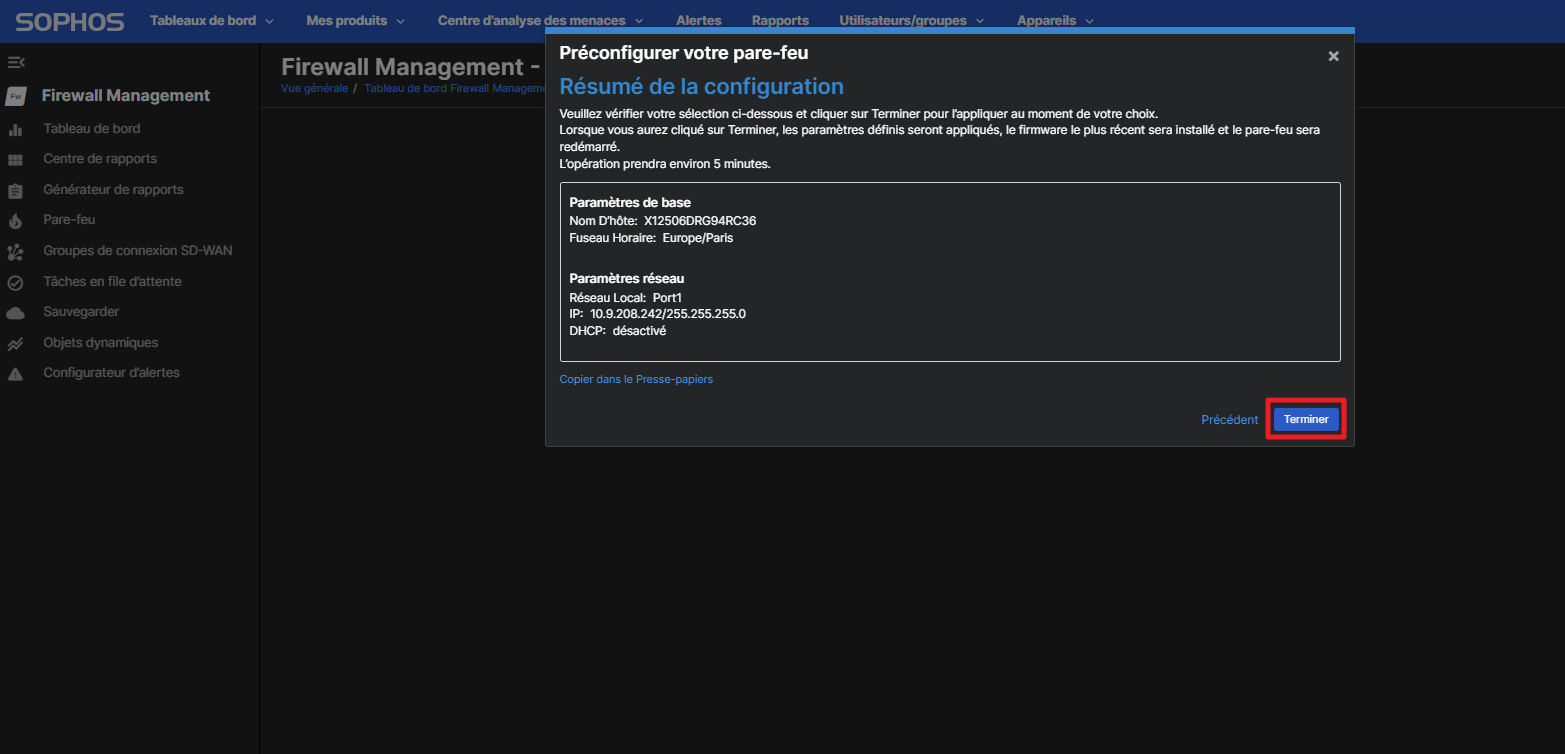
Task: Collapse the sidebar with the menu toggle icon
Action: coord(16,62)
